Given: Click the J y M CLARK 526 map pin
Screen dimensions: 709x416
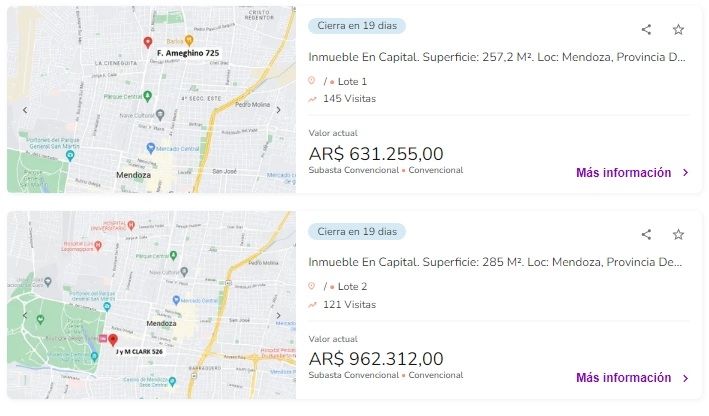Looking at the screenshot, I should pyautogui.click(x=113, y=340).
